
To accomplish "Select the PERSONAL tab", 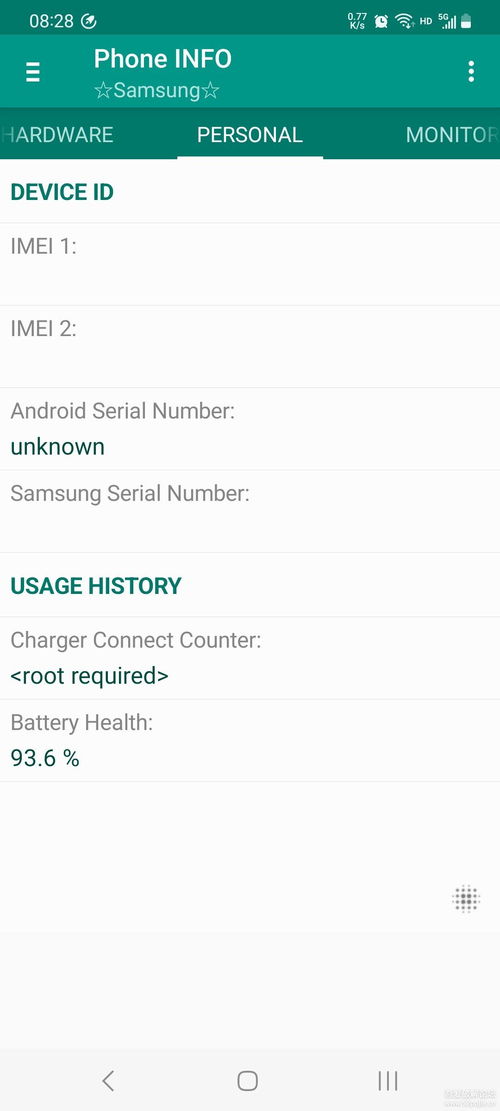I will pos(250,135).
